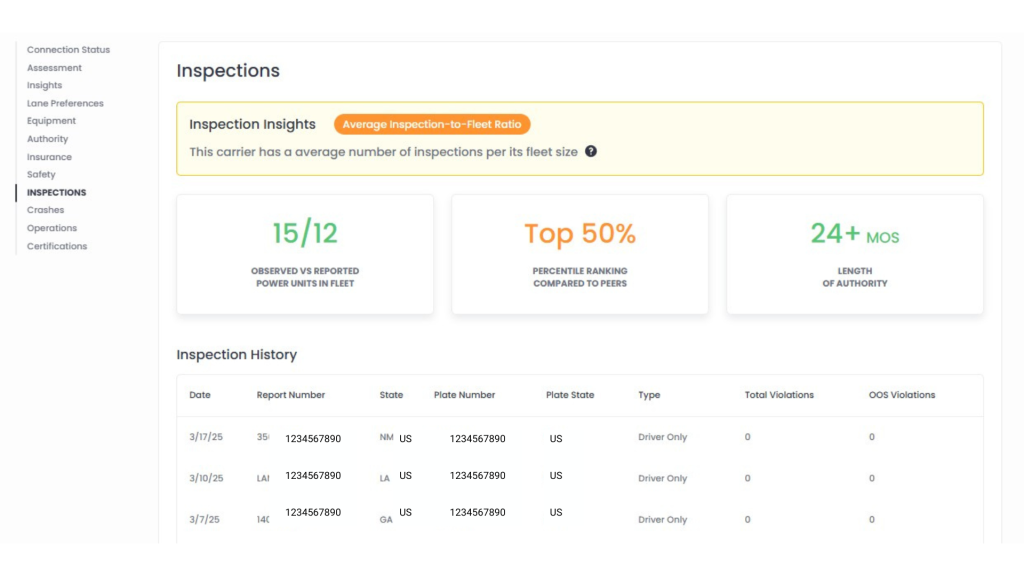Click the Top 50% percentile card
The width and height of the screenshot is (1024, 576).
[x=580, y=254]
